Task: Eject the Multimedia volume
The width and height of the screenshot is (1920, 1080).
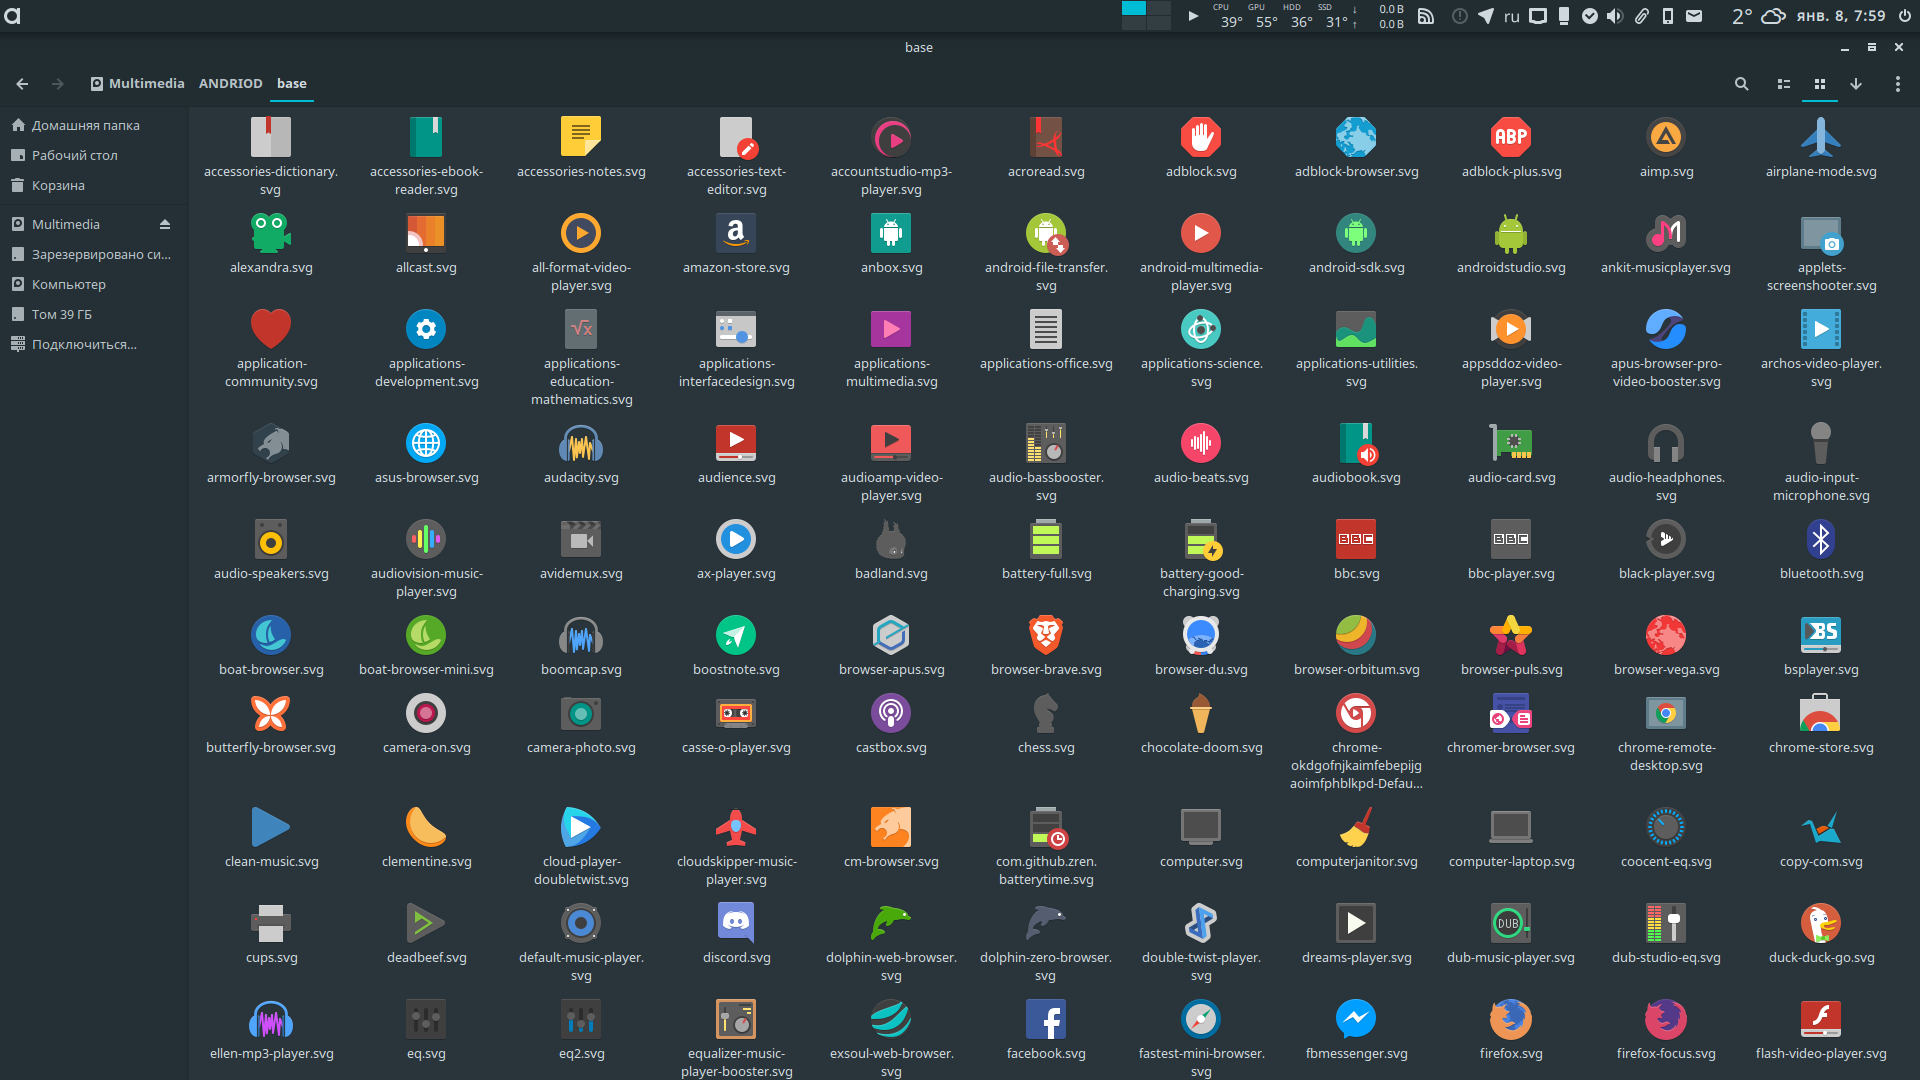Action: click(165, 223)
